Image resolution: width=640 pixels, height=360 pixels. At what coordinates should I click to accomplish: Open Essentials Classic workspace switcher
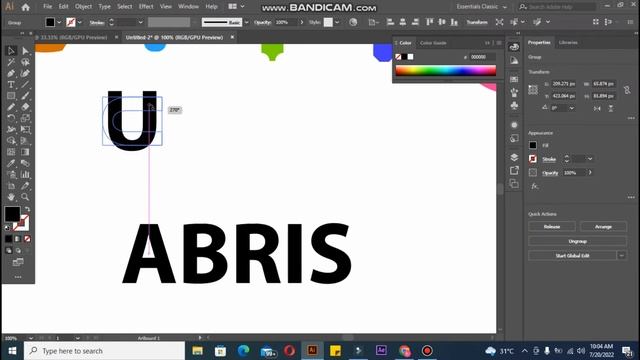coord(481,7)
